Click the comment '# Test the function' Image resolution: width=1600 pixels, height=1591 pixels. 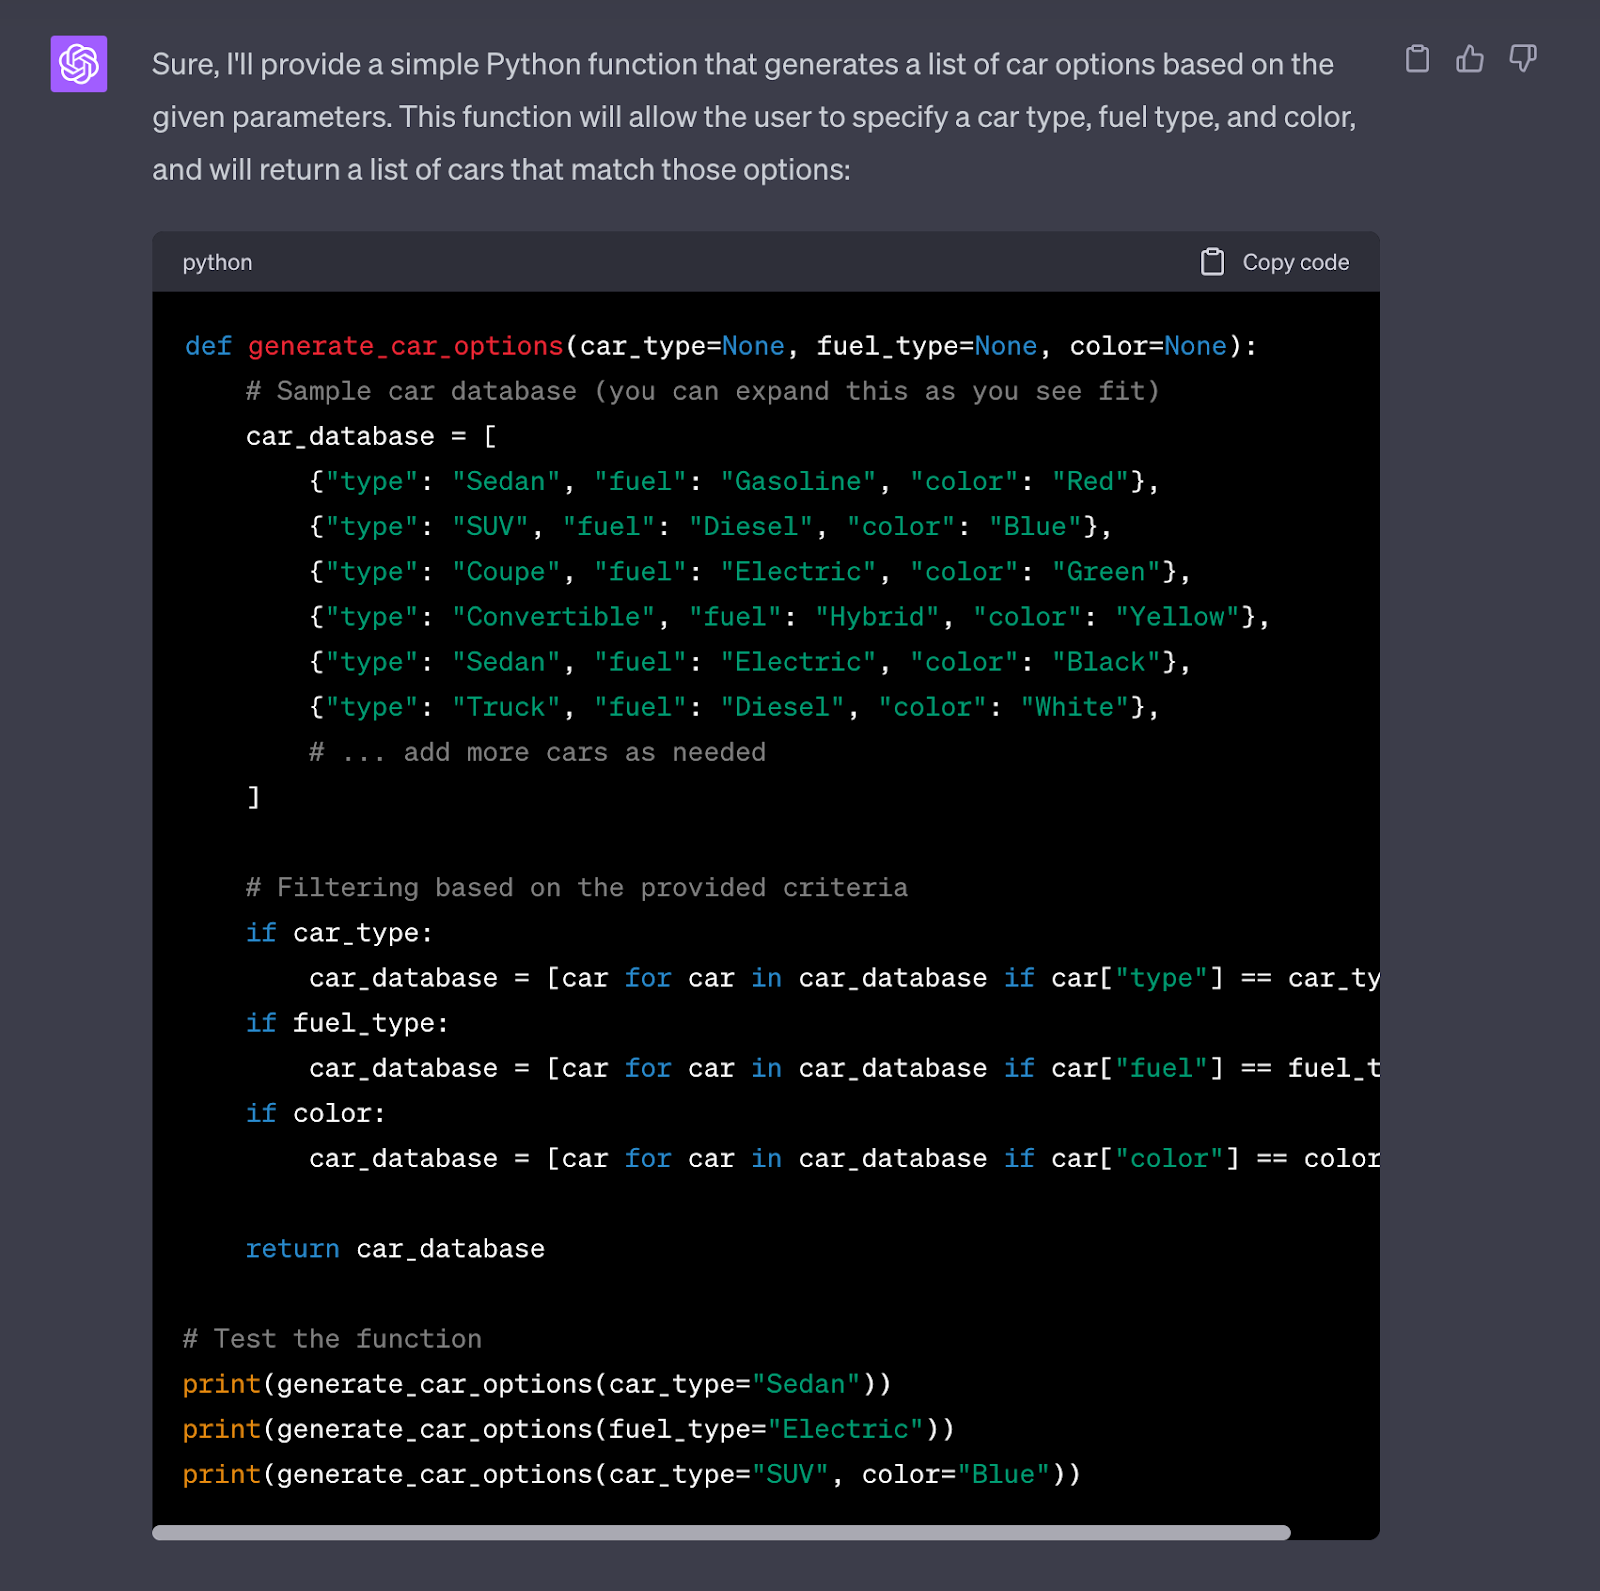(332, 1338)
